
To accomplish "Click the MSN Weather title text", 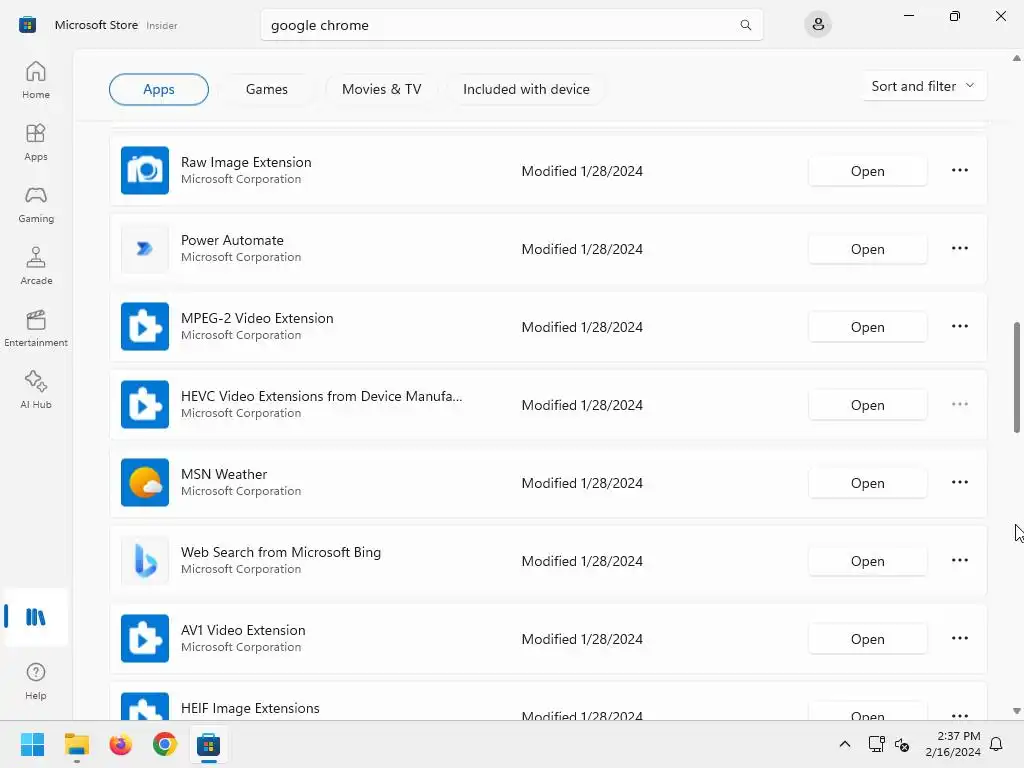I will pyautogui.click(x=224, y=474).
